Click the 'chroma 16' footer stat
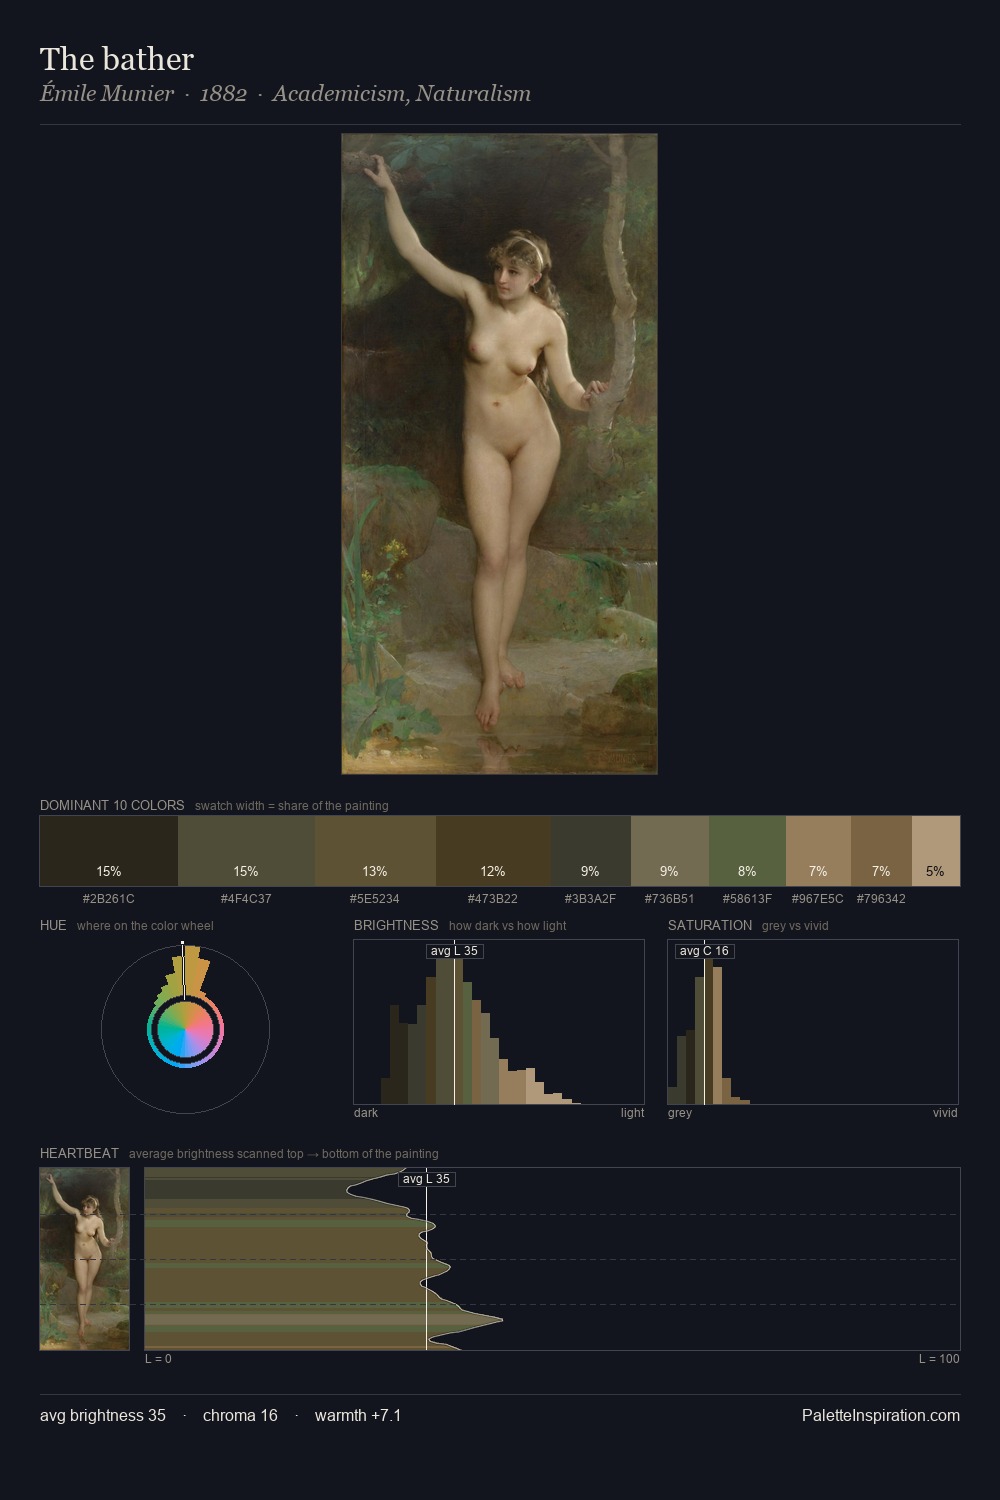 [240, 1415]
